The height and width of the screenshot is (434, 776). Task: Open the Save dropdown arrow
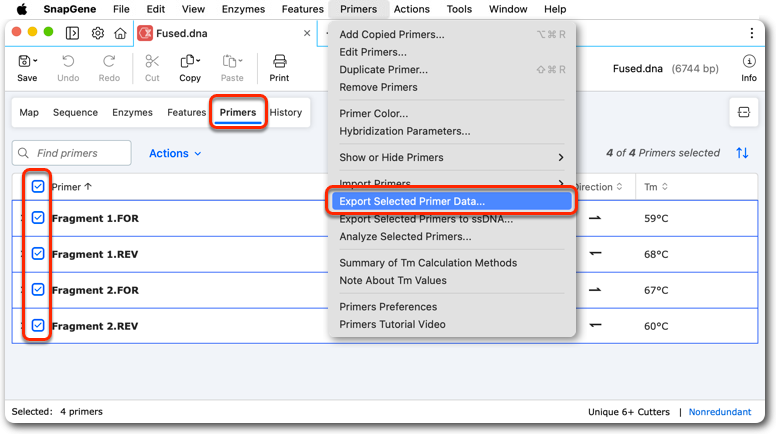(x=35, y=61)
